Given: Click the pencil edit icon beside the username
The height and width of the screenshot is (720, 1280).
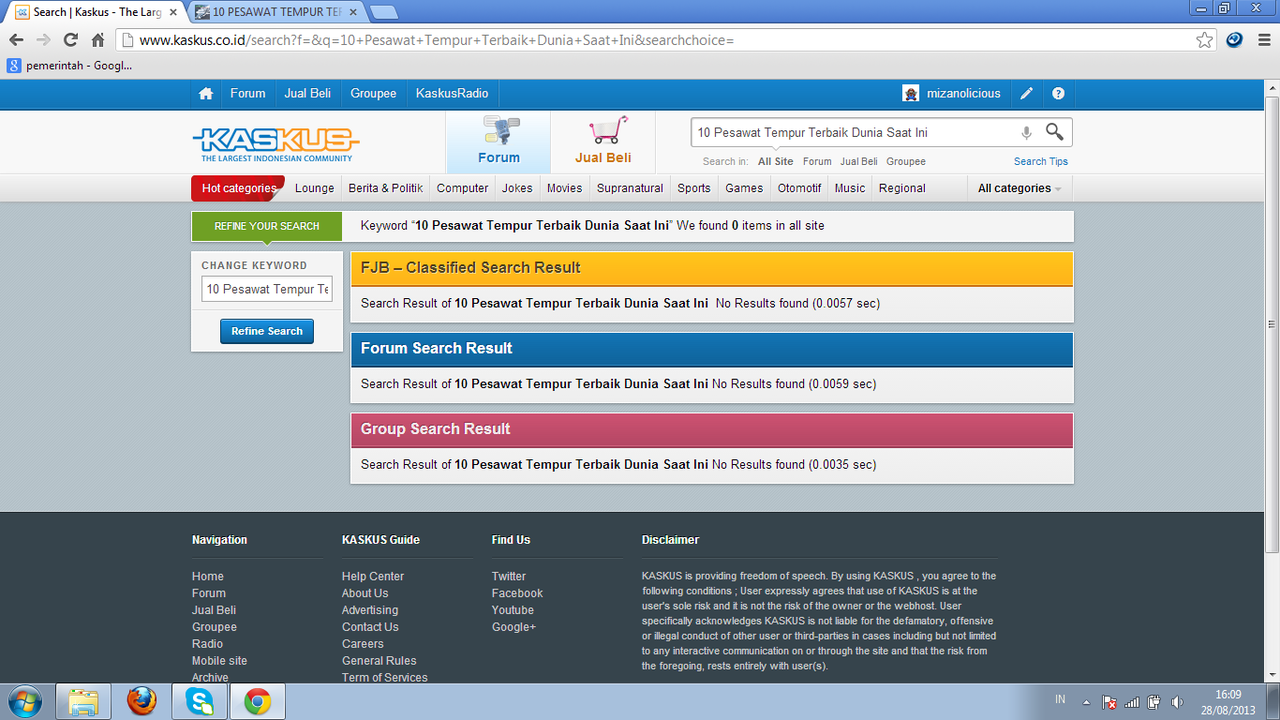Looking at the screenshot, I should click(1026, 94).
